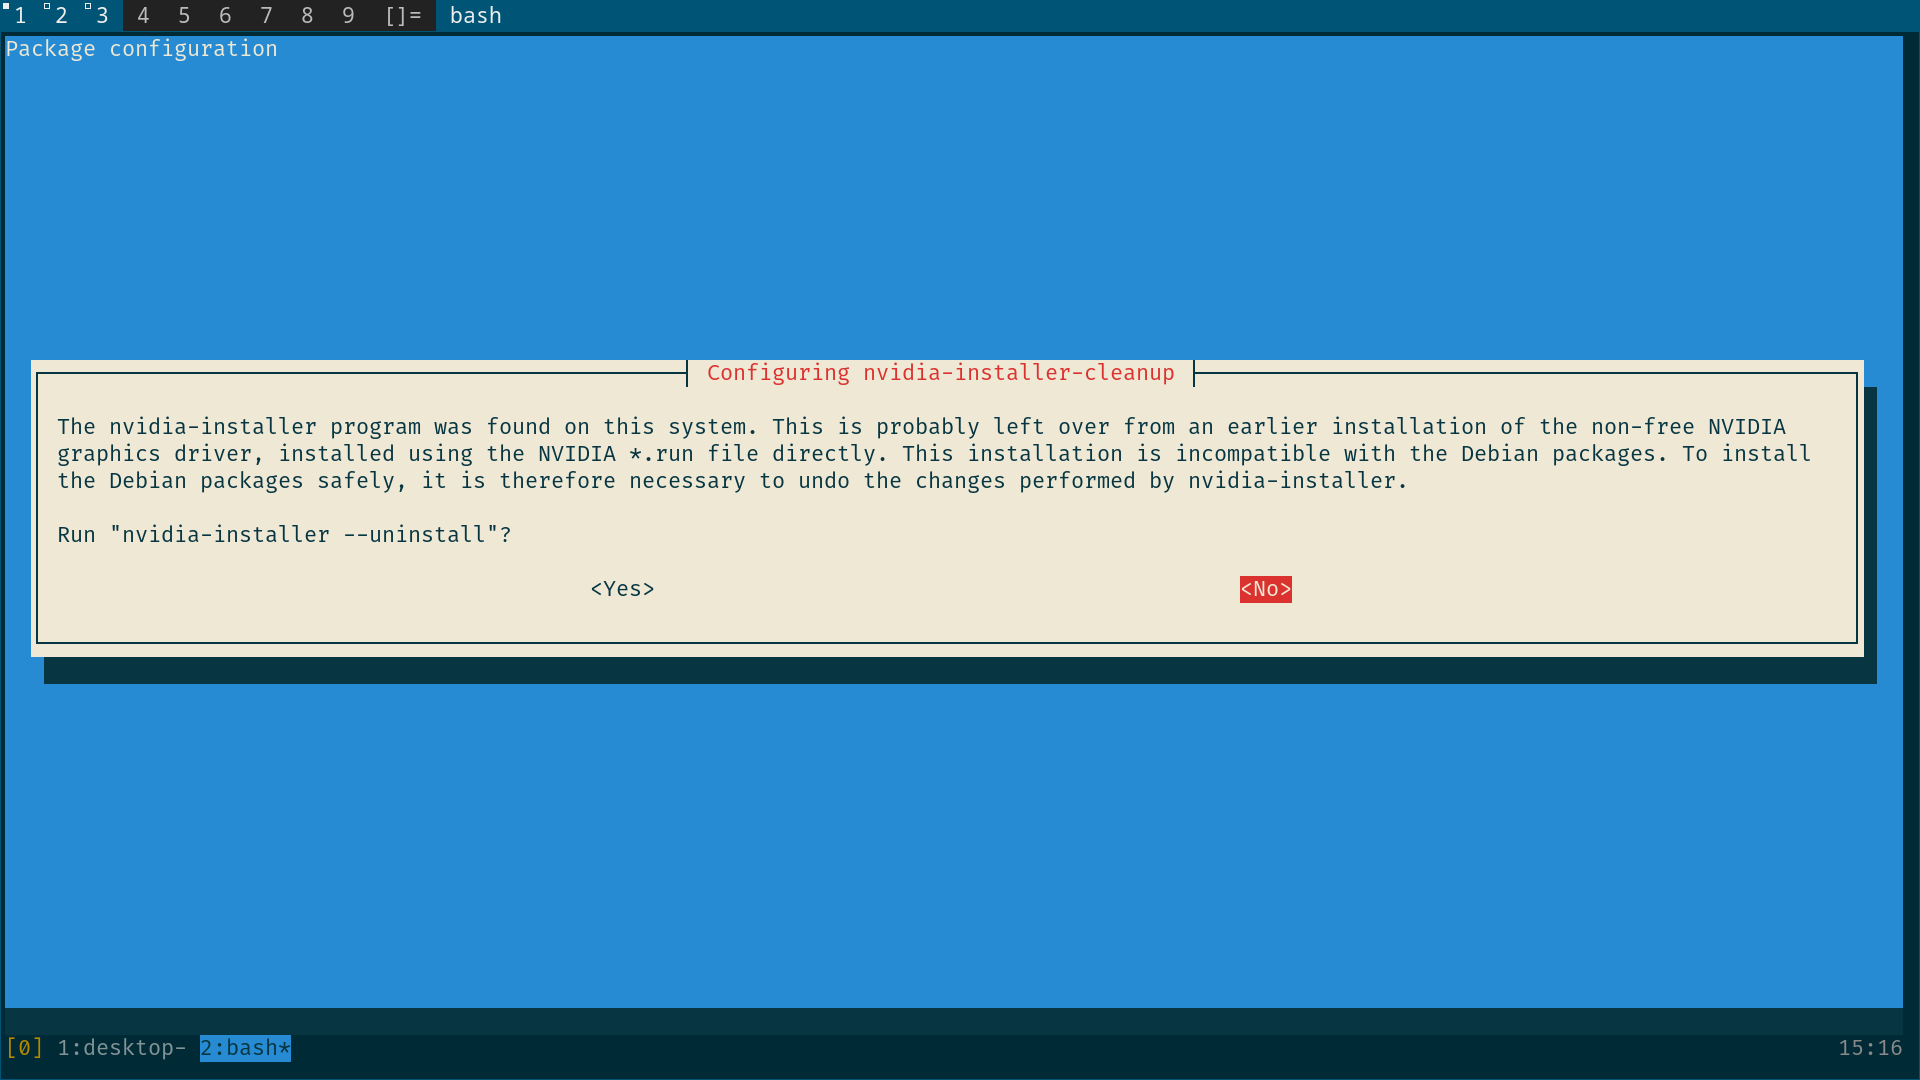The image size is (1920, 1080).
Task: Switch to workspace tag 6
Action: click(x=225, y=15)
